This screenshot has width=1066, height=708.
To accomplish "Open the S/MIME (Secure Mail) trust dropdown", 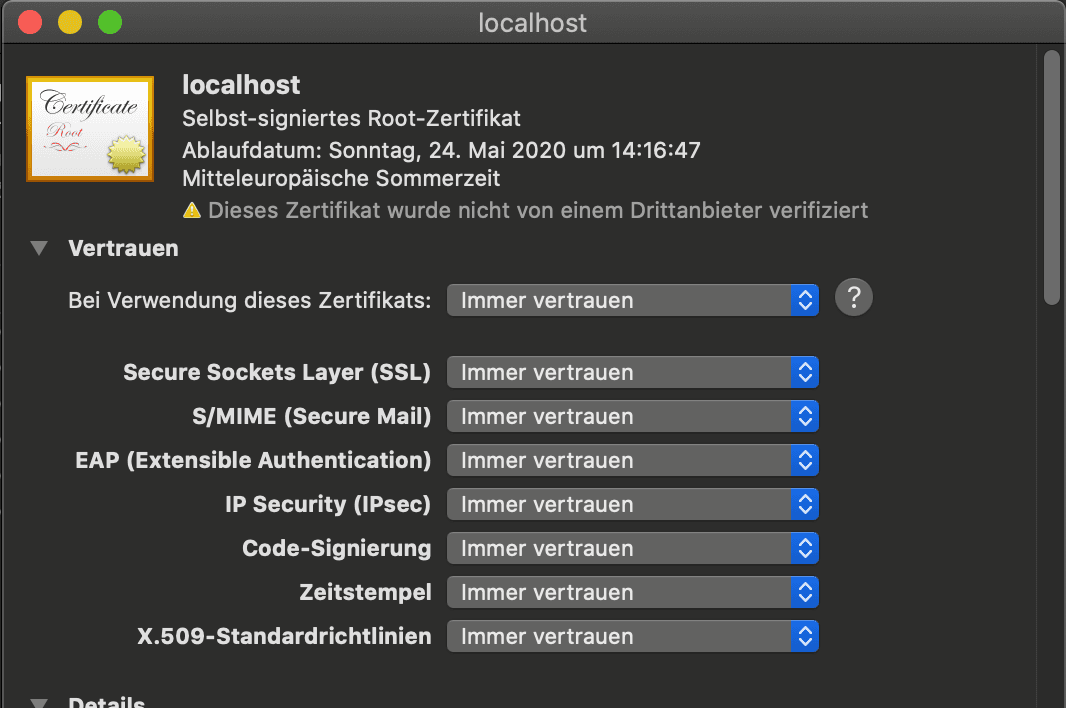I will (x=632, y=416).
